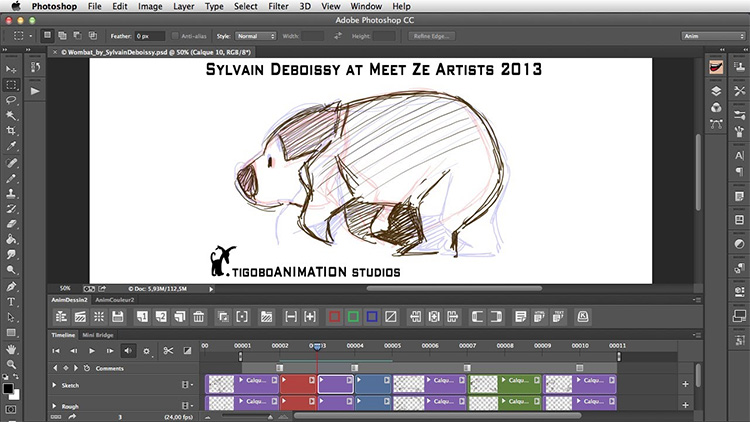Select the Move tool
Image resolution: width=750 pixels, height=422 pixels.
coord(11,69)
